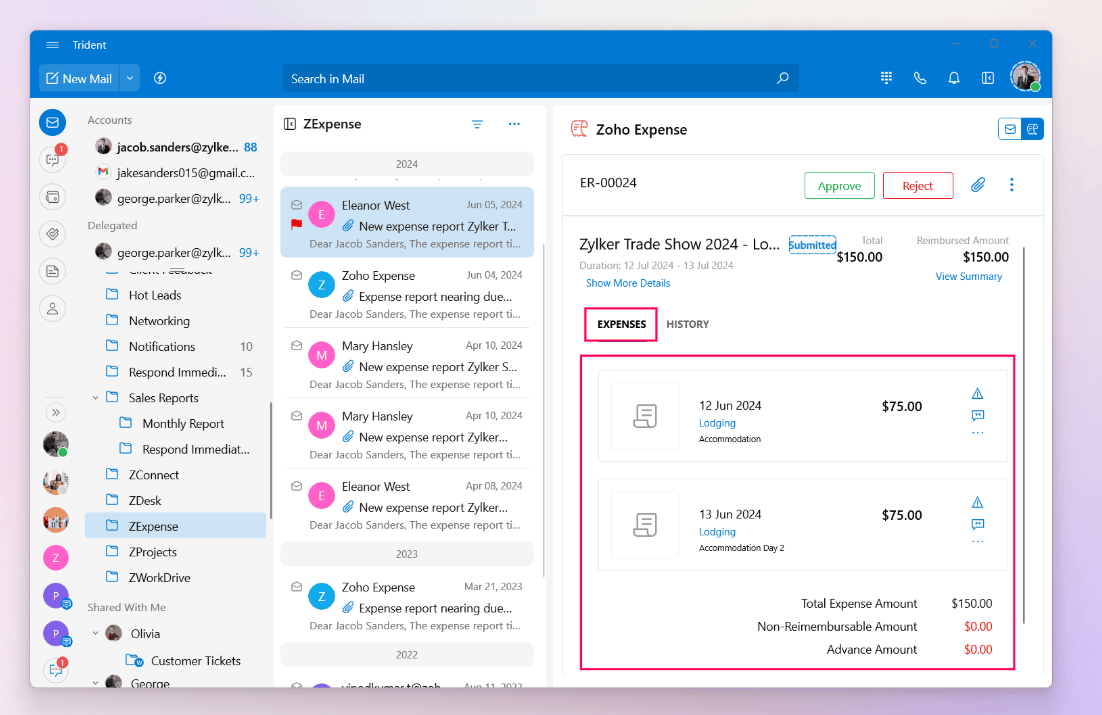This screenshot has height=715, width=1102.
Task: Open the mail list filter icon
Action: (477, 124)
